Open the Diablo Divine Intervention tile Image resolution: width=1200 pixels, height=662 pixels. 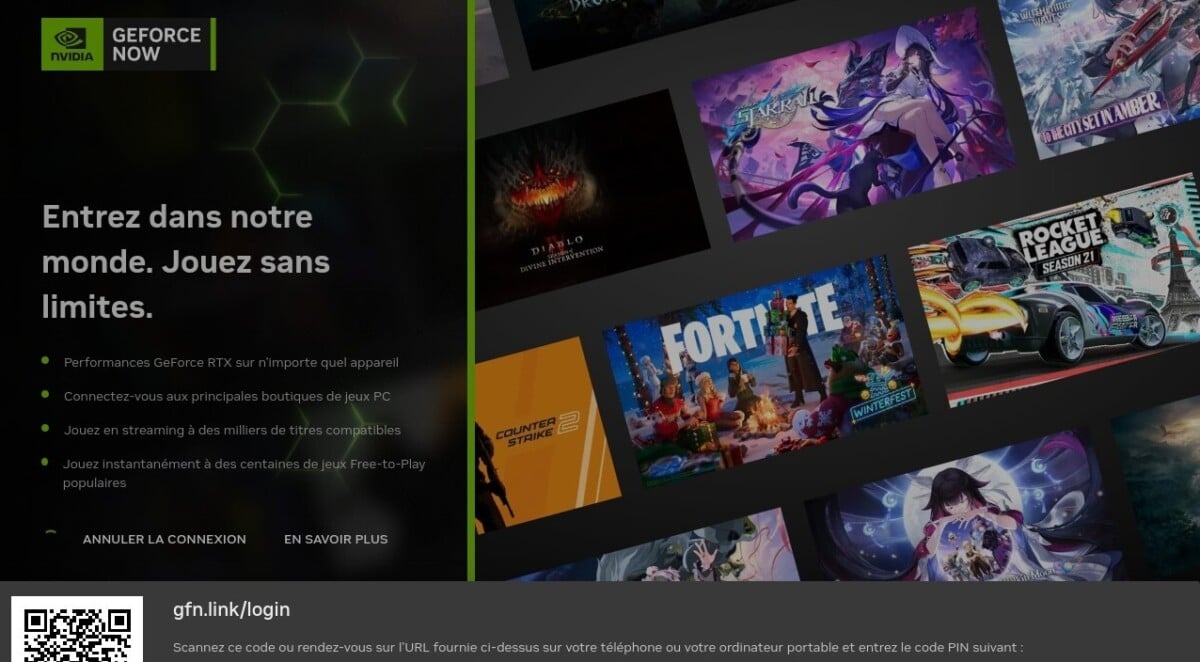pos(580,200)
